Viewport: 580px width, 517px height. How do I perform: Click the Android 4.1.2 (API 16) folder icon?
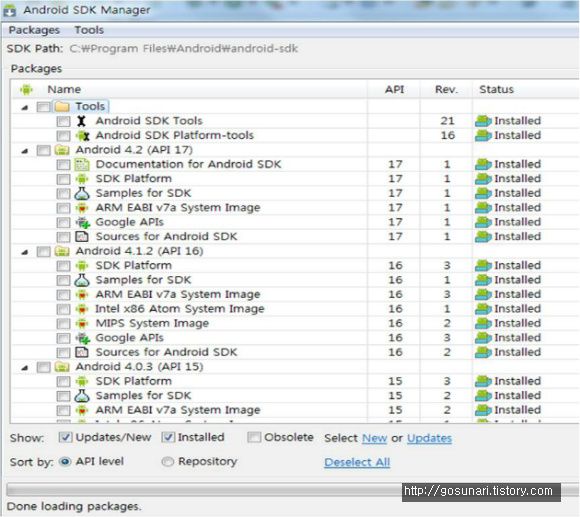(x=62, y=251)
